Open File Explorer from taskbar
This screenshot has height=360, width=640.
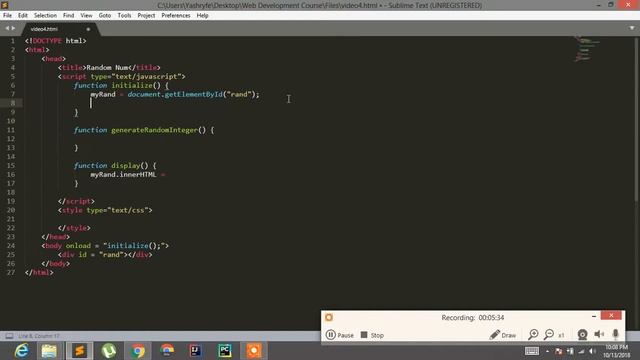pos(49,351)
